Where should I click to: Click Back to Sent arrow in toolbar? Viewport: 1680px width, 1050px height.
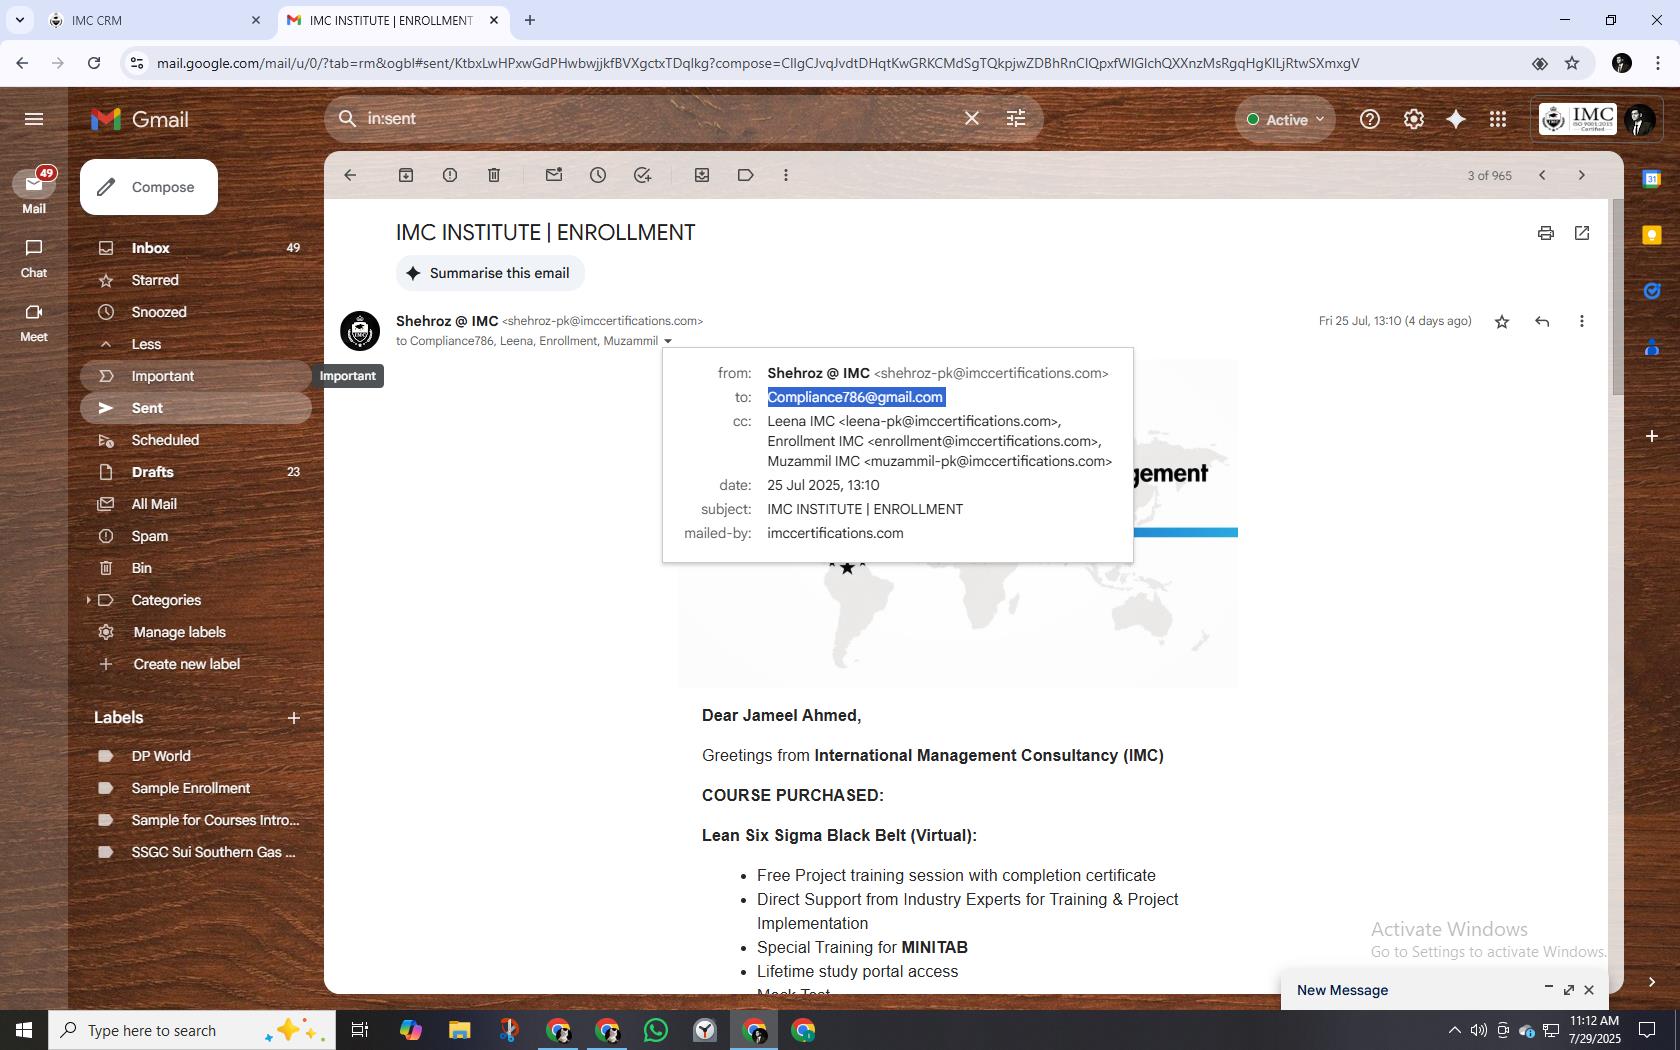pos(350,175)
